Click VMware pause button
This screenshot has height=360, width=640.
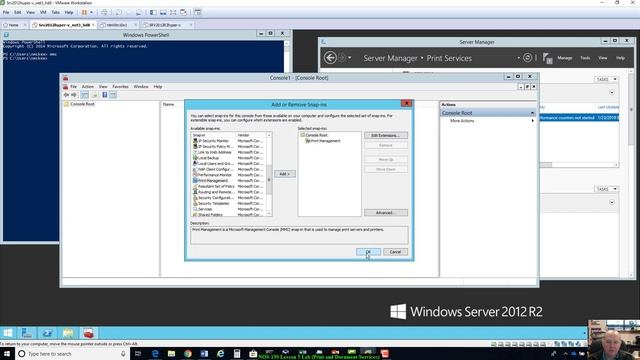point(84,13)
